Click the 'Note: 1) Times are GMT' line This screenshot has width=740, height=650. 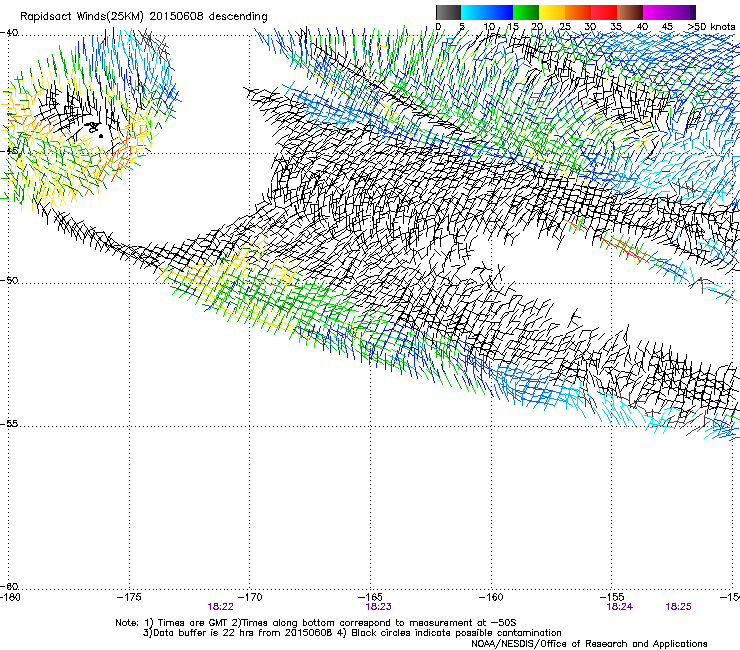coord(316,623)
